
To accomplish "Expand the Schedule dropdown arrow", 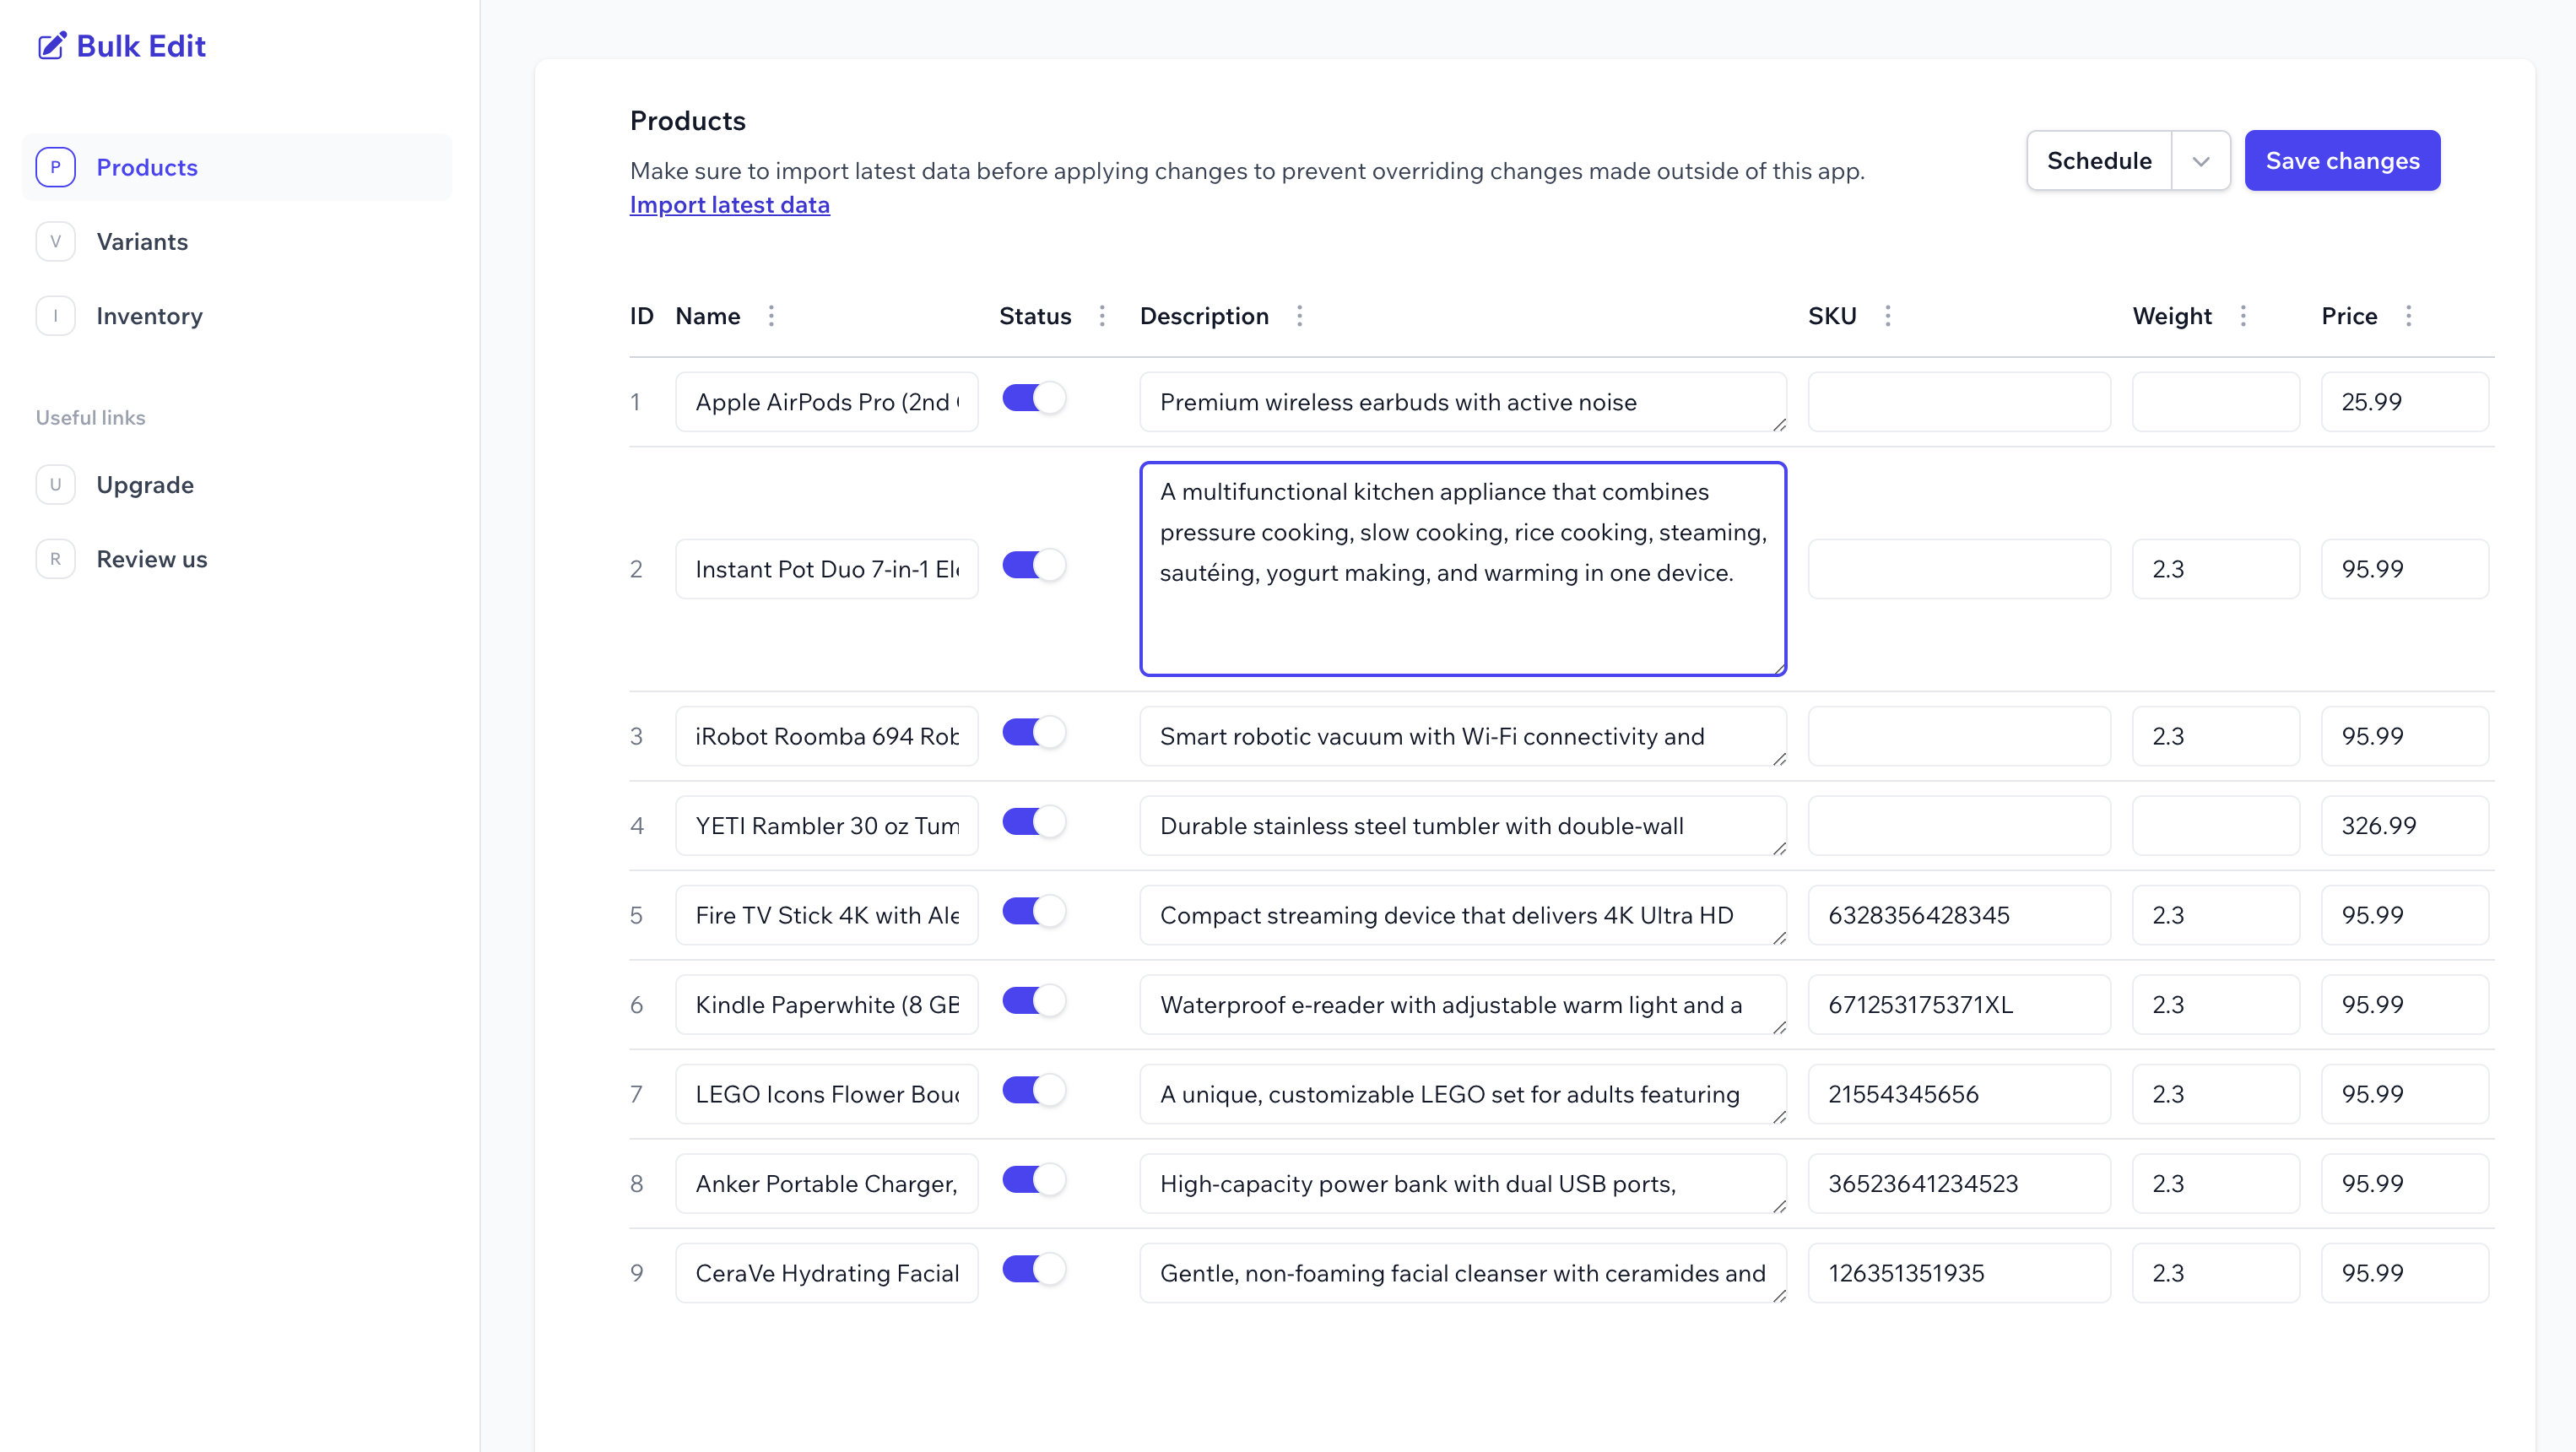I will [2201, 161].
